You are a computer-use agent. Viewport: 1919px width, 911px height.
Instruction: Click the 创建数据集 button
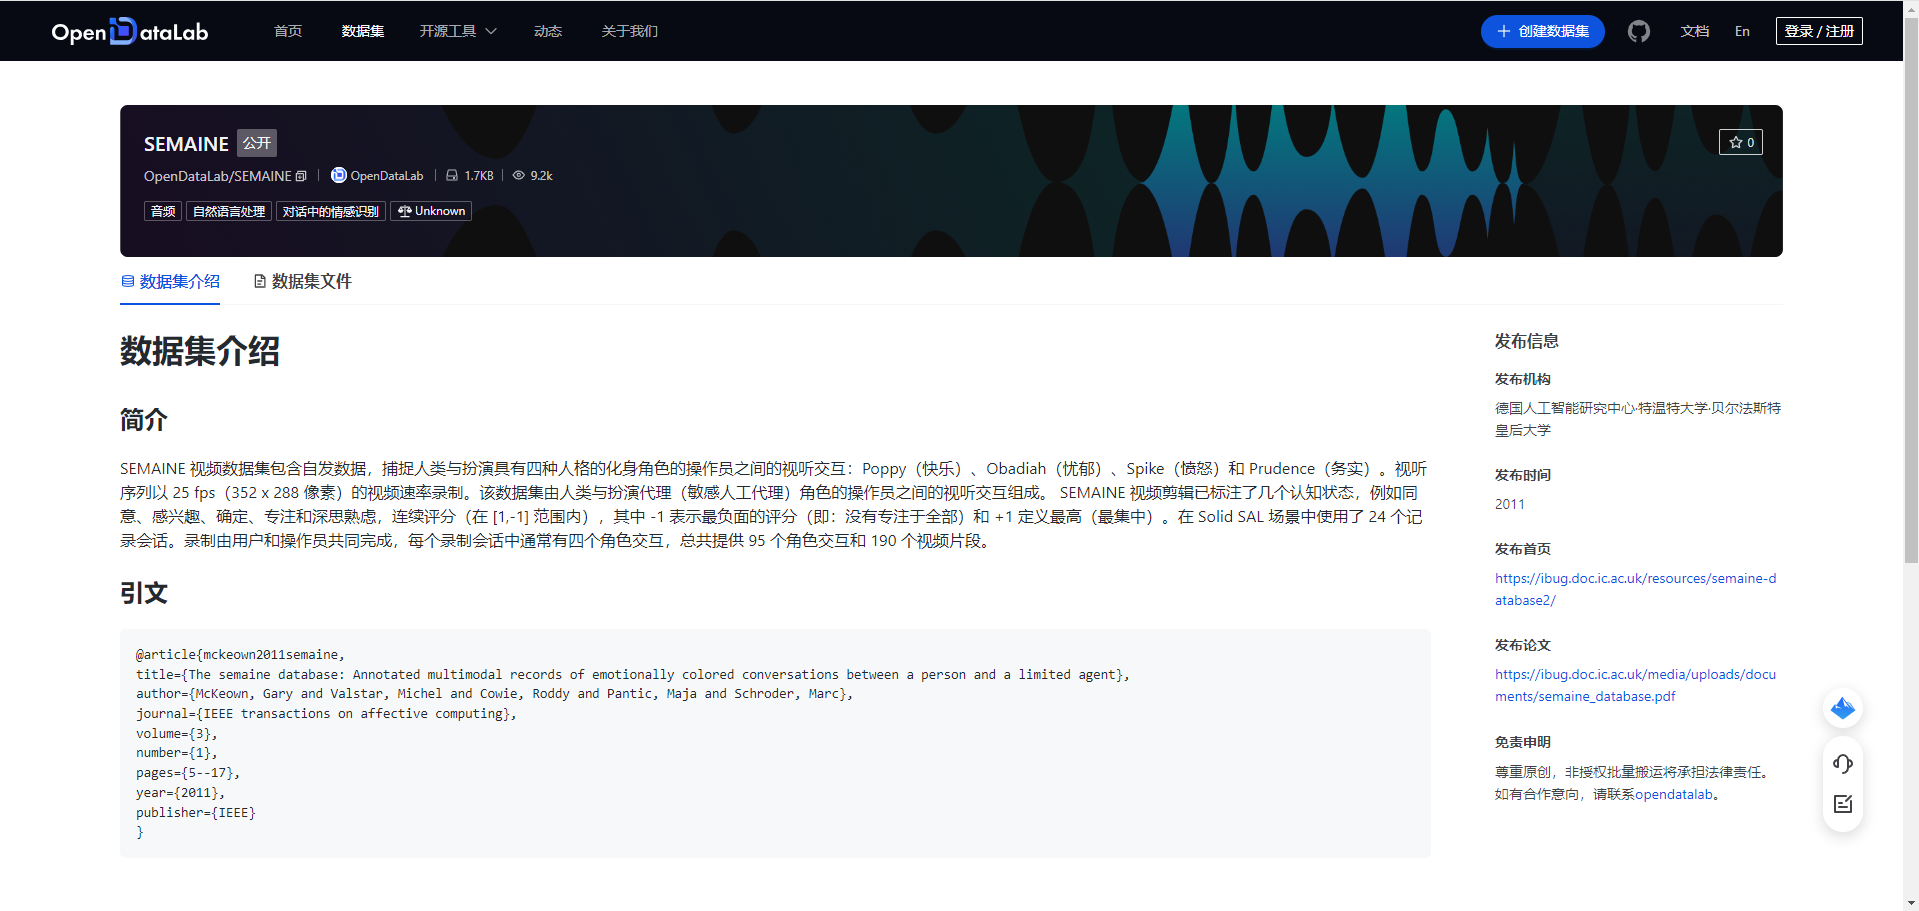point(1543,31)
